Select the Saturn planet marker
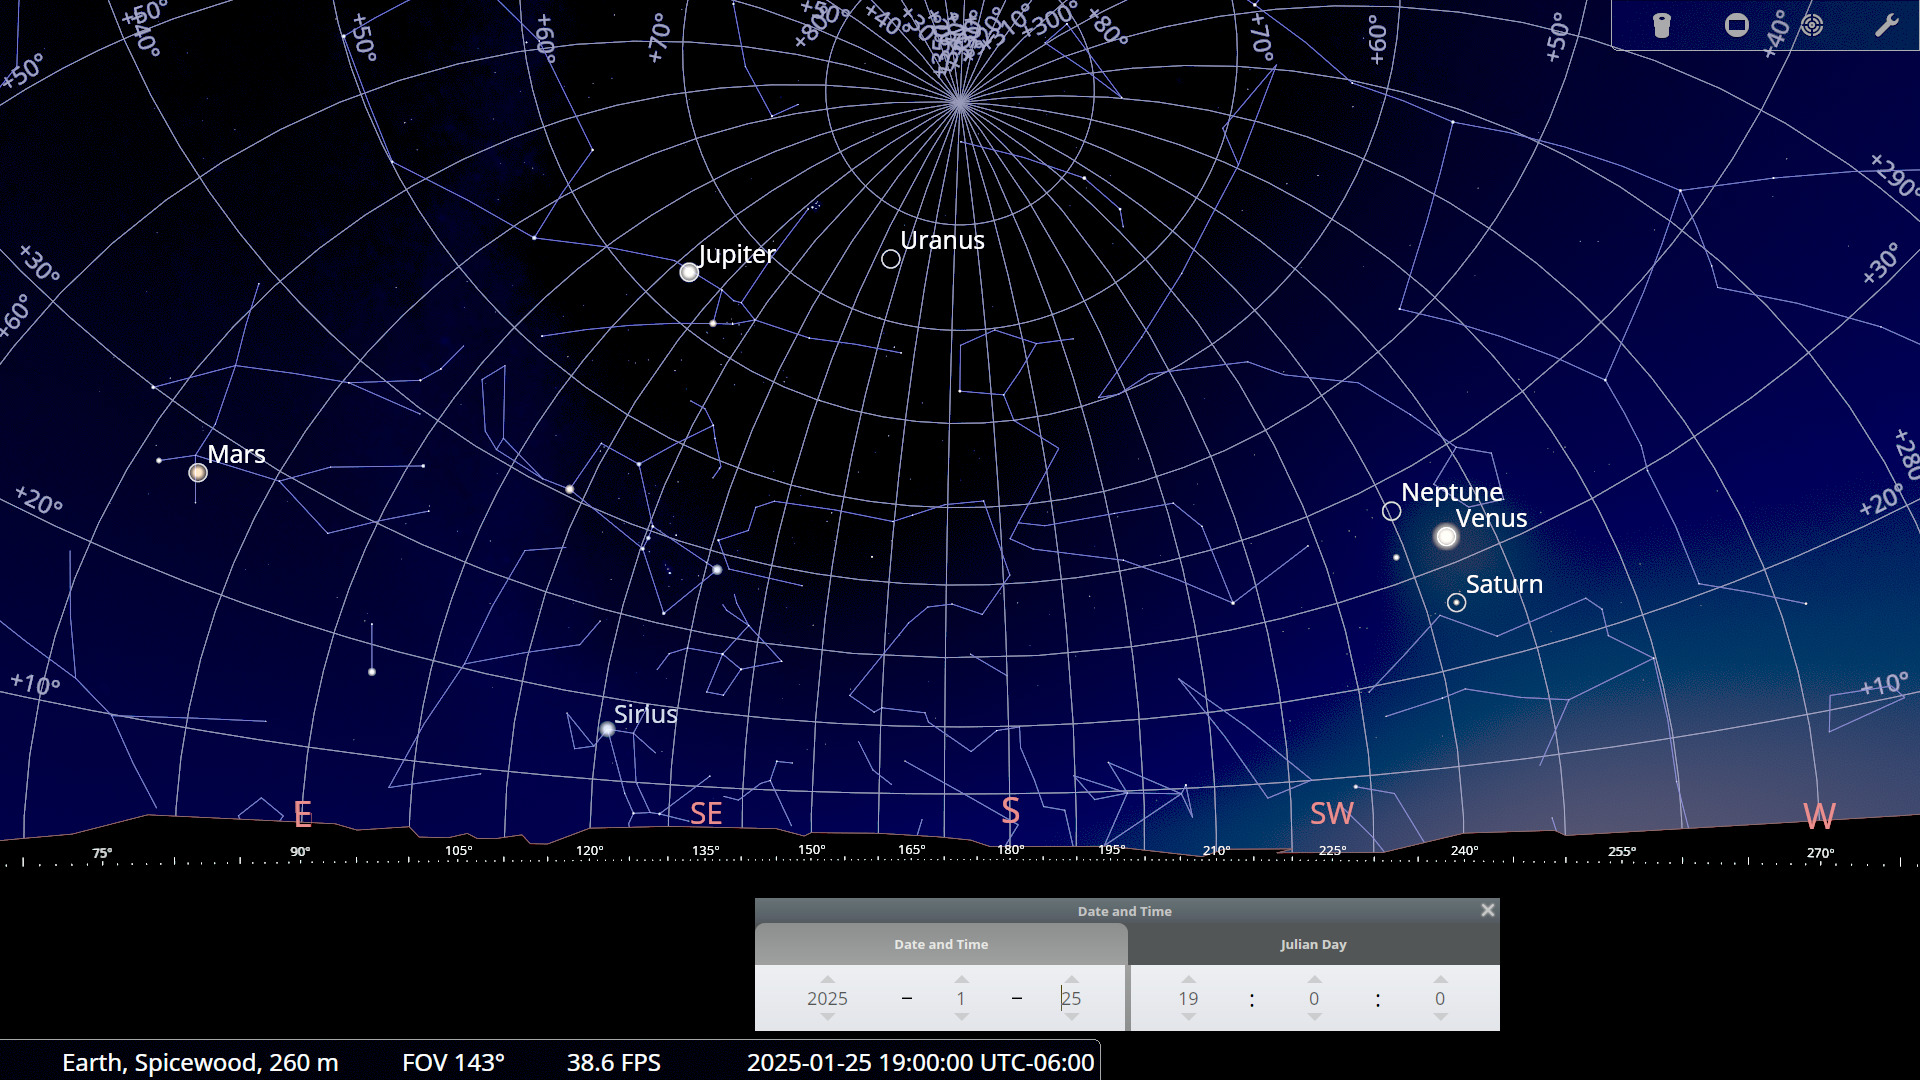1920x1080 pixels. [x=1457, y=603]
